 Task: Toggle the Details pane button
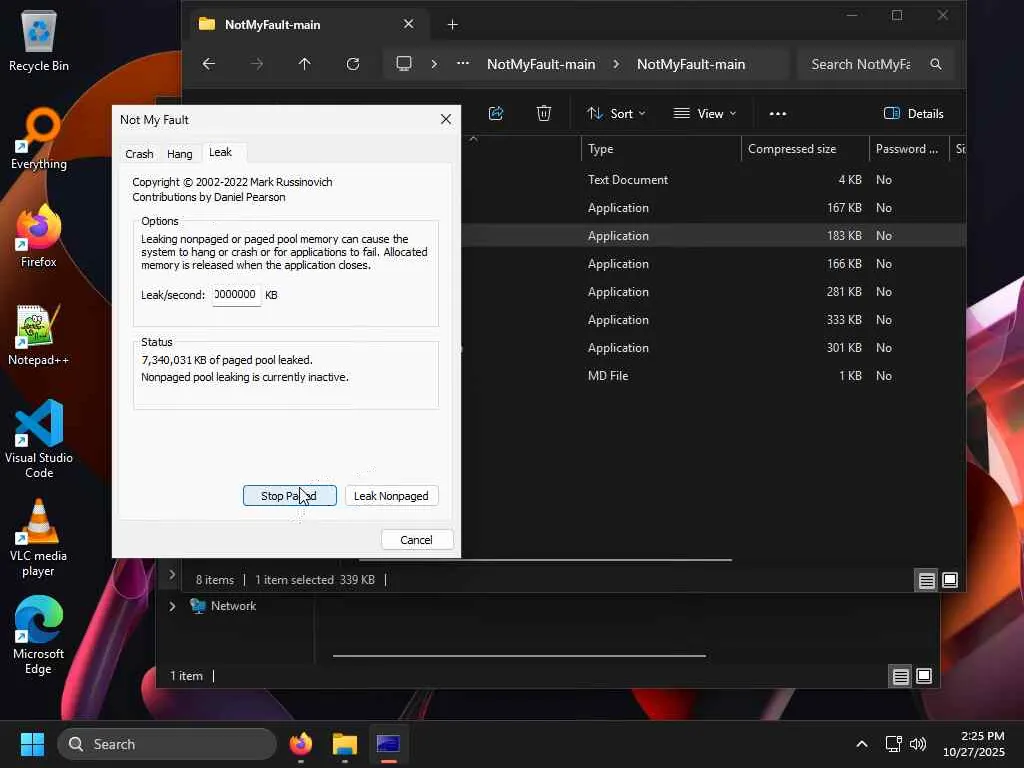point(913,114)
